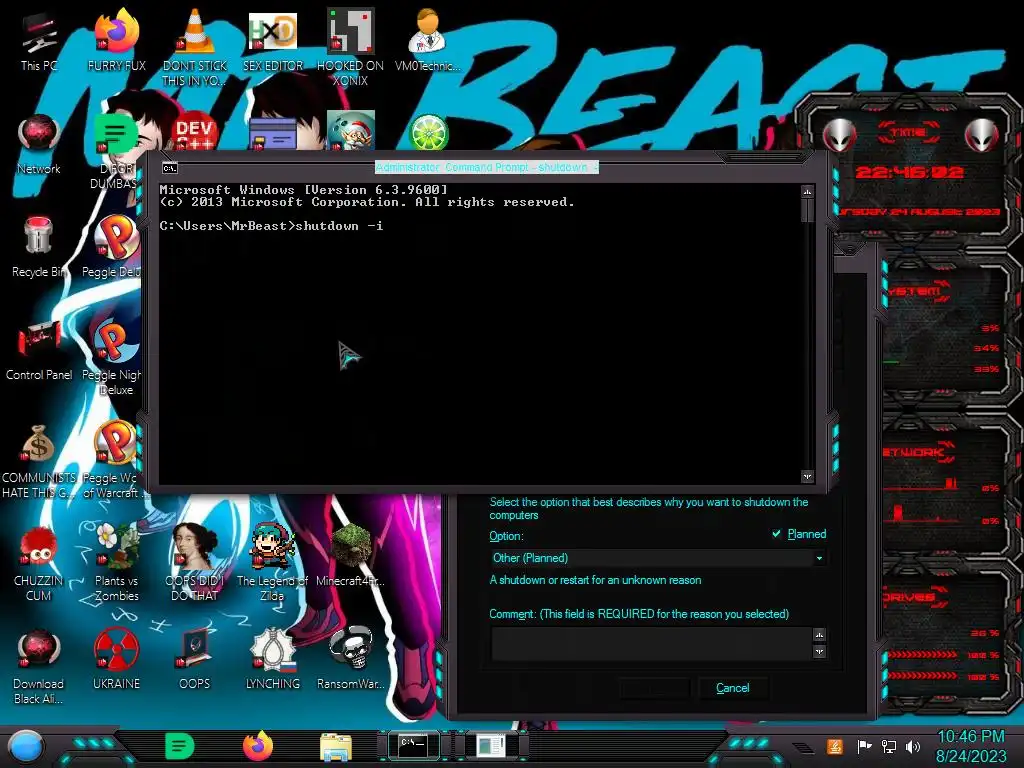Click the Command Prompt scroll up arrow
The width and height of the screenshot is (1024, 768).
tap(808, 192)
